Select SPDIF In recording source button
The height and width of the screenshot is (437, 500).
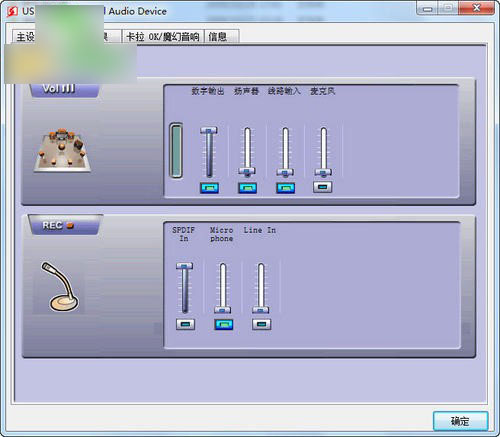pyautogui.click(x=186, y=324)
